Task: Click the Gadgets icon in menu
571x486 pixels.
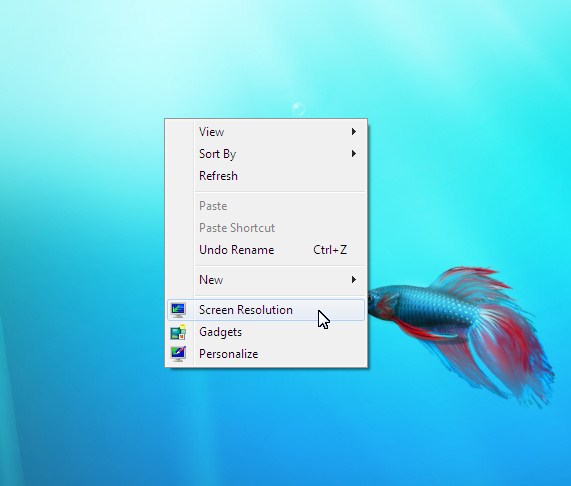Action: (178, 332)
